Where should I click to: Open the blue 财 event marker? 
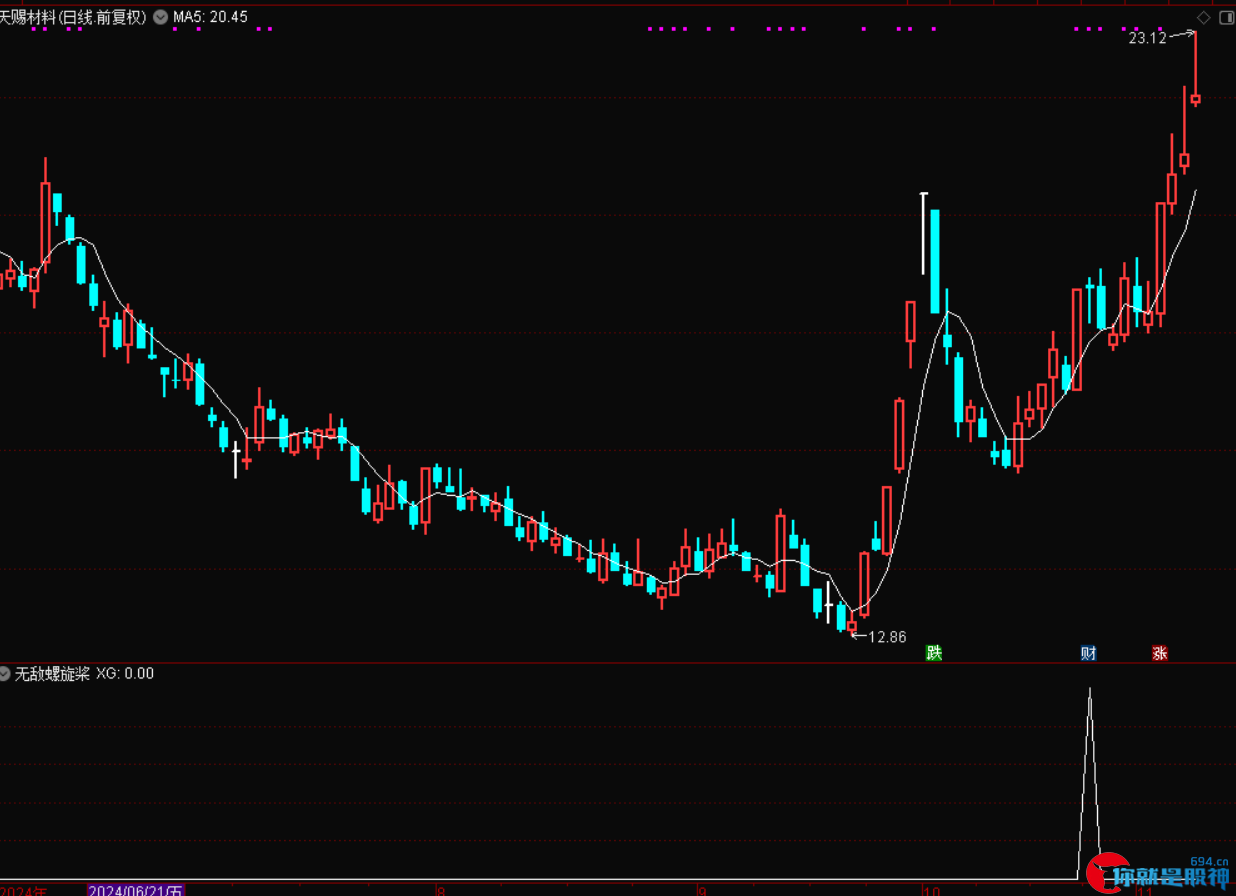(x=1089, y=653)
